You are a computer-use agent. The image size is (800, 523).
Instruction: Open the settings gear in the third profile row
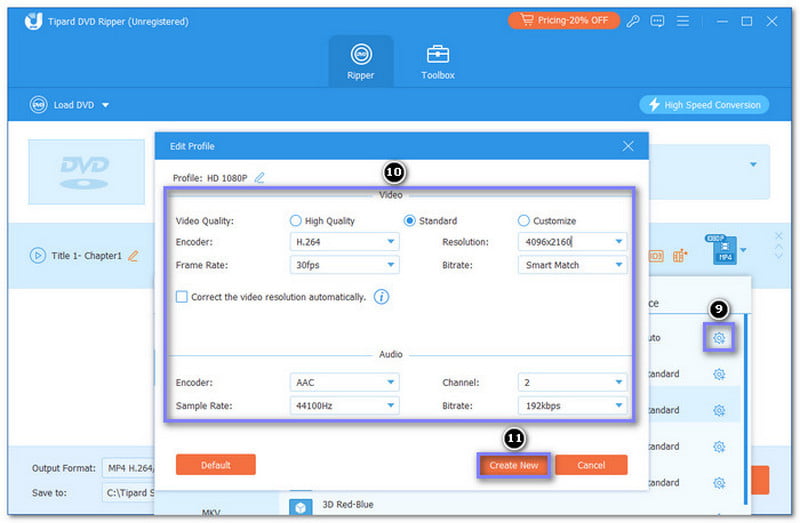point(719,410)
